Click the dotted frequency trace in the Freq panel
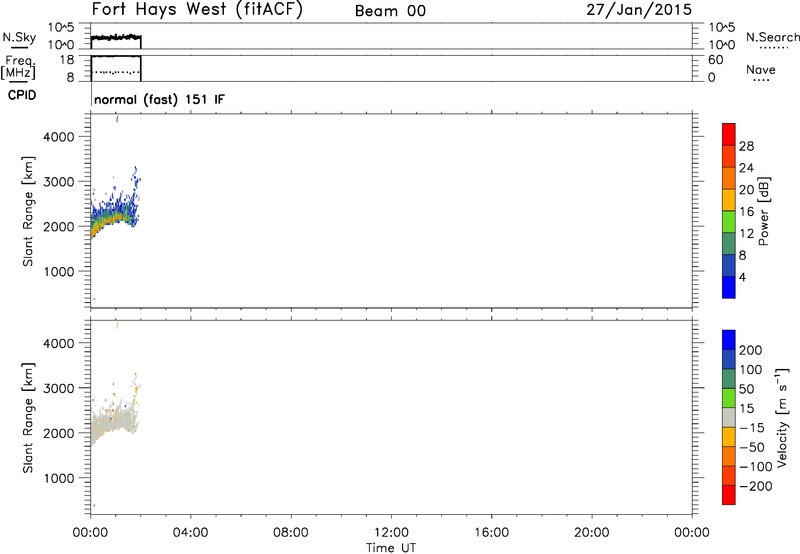Screen dimensions: 800x554 click(117, 72)
